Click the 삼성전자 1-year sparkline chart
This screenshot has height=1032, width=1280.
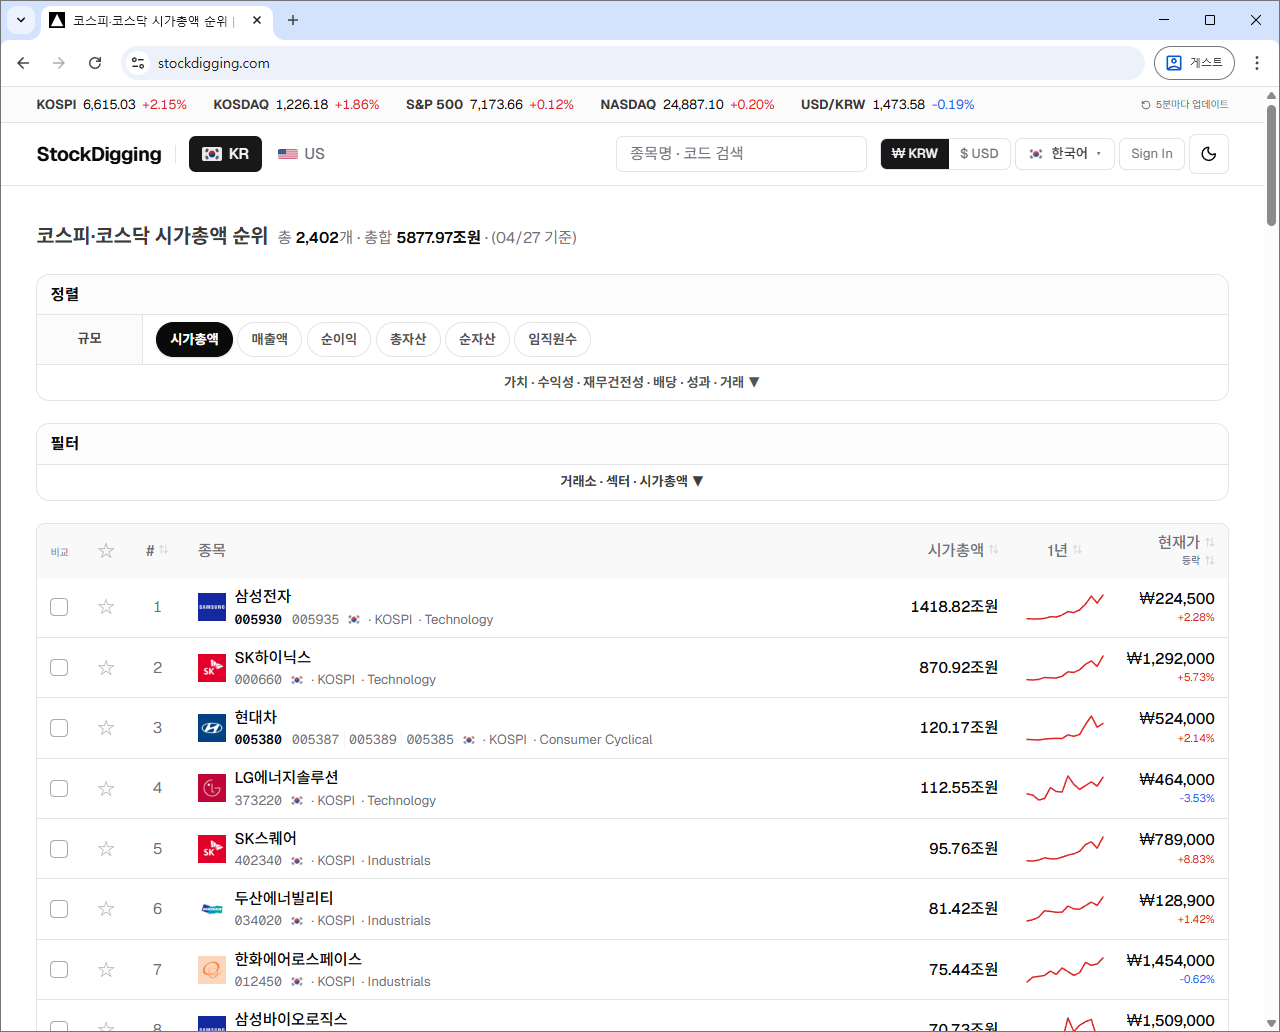(x=1065, y=607)
